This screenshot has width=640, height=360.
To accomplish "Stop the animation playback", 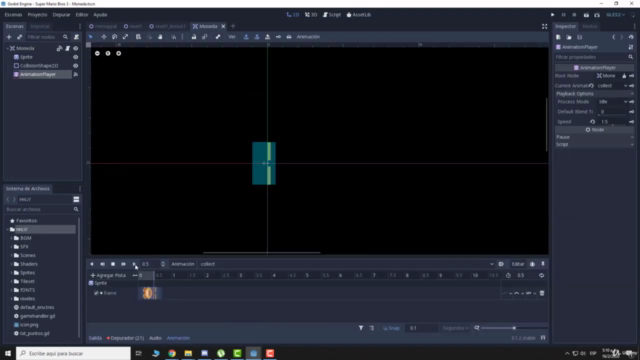I will pos(113,264).
